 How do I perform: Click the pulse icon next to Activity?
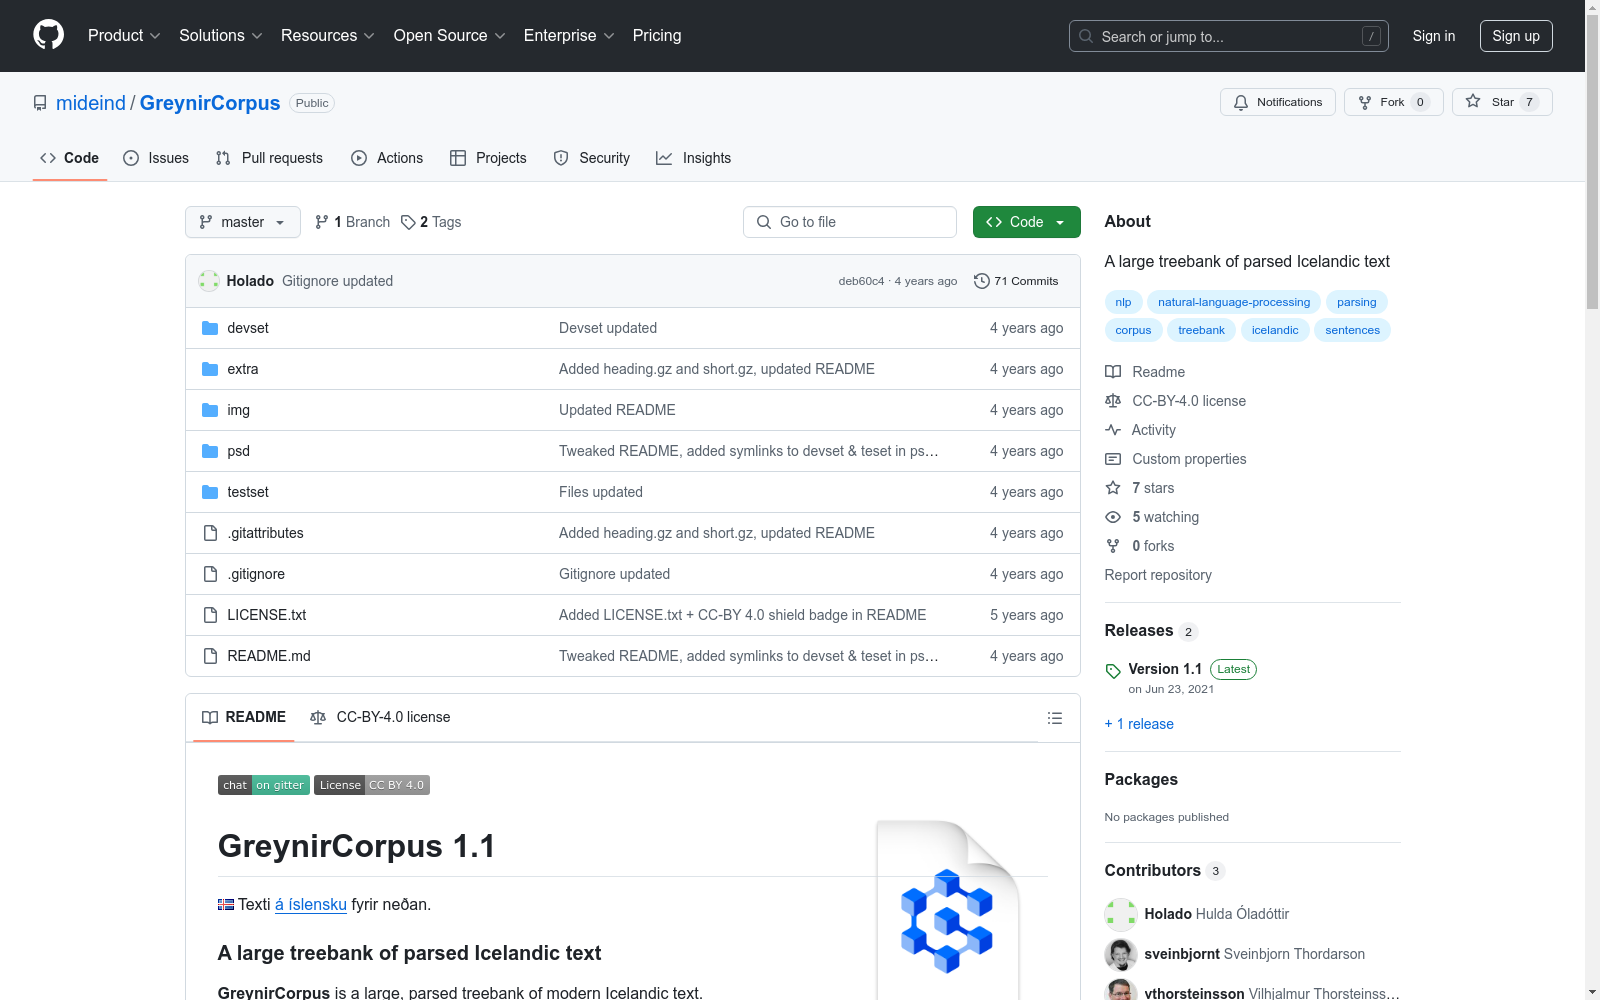point(1113,430)
